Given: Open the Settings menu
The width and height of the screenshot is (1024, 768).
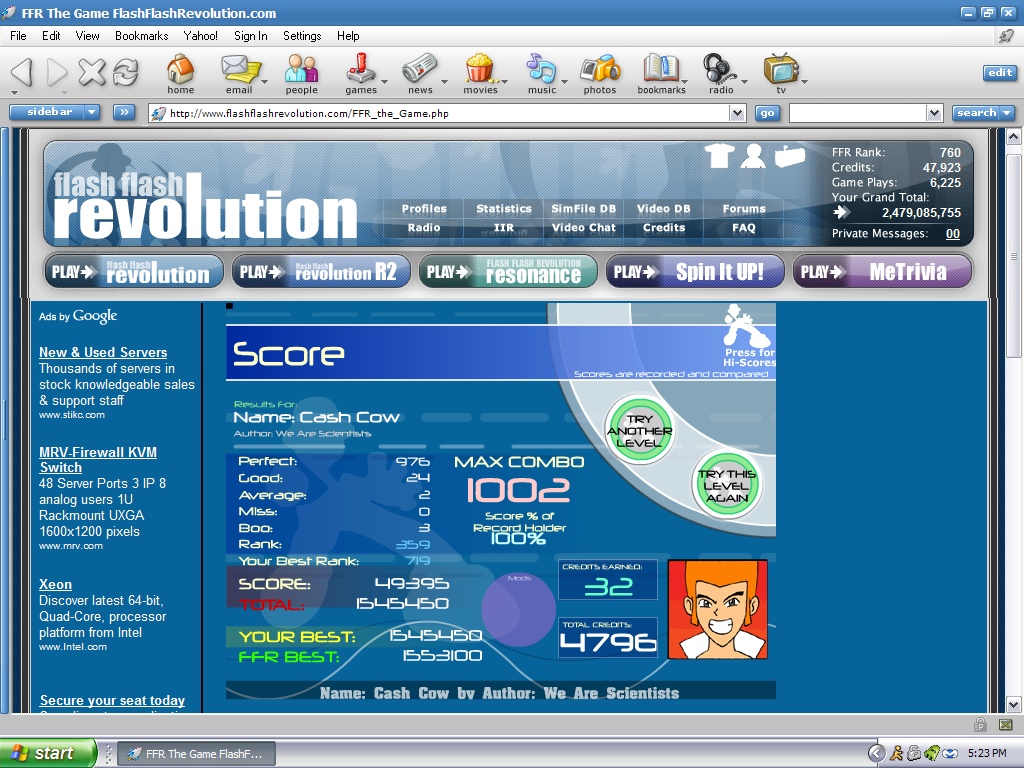Looking at the screenshot, I should [x=302, y=36].
